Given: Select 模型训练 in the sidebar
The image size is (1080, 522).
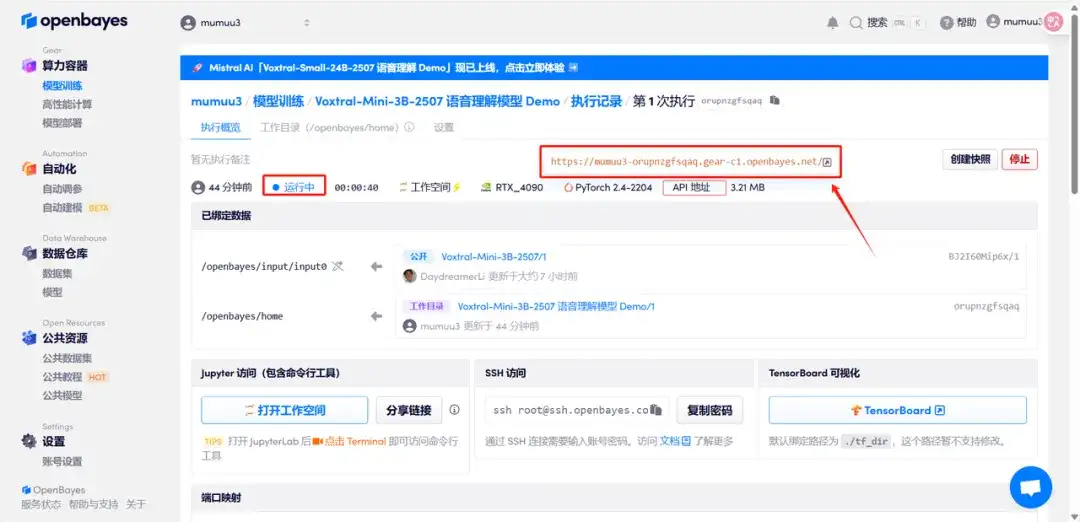Looking at the screenshot, I should click(63, 85).
